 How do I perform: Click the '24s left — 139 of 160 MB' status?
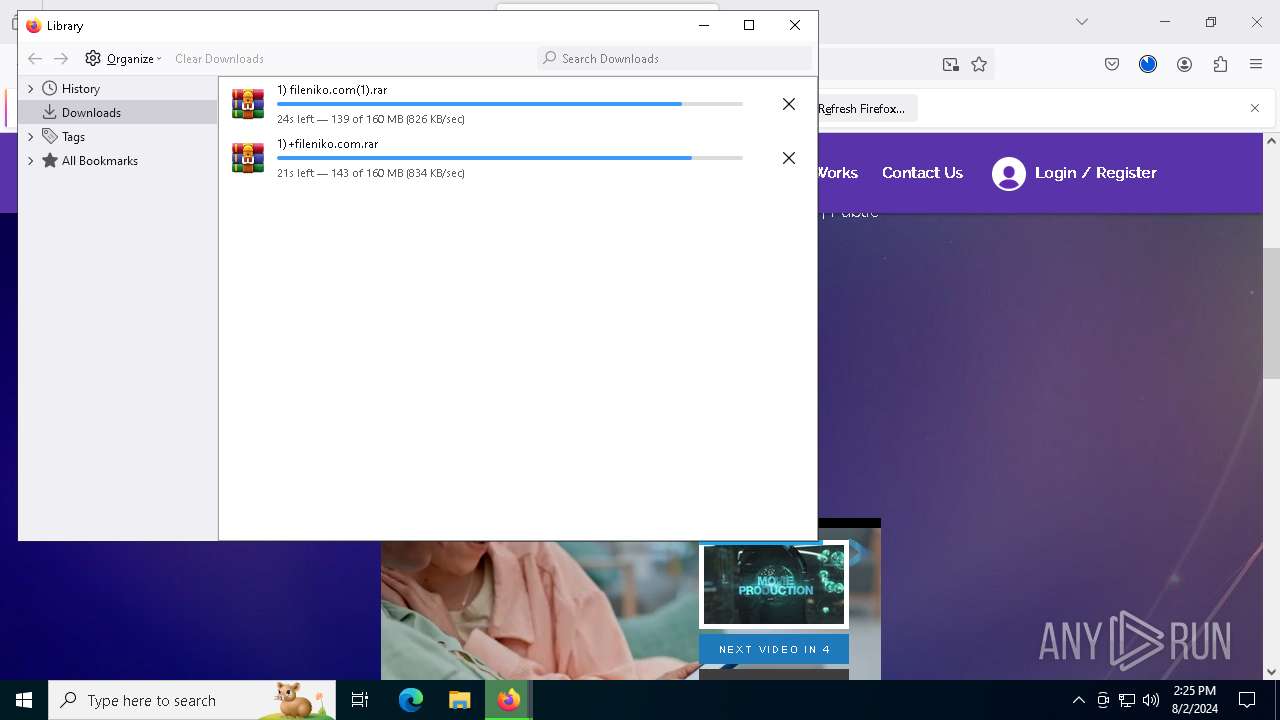pyautogui.click(x=371, y=119)
